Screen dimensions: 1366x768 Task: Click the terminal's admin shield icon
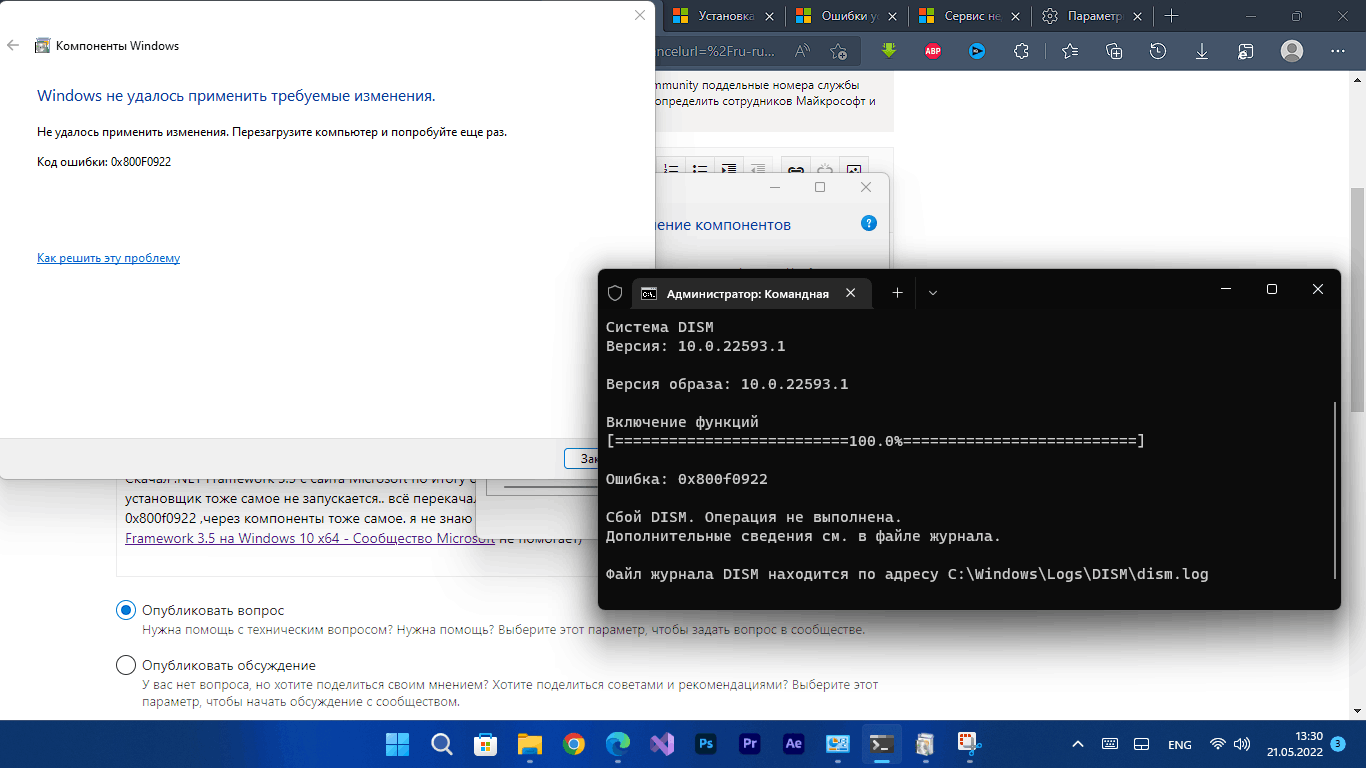615,293
